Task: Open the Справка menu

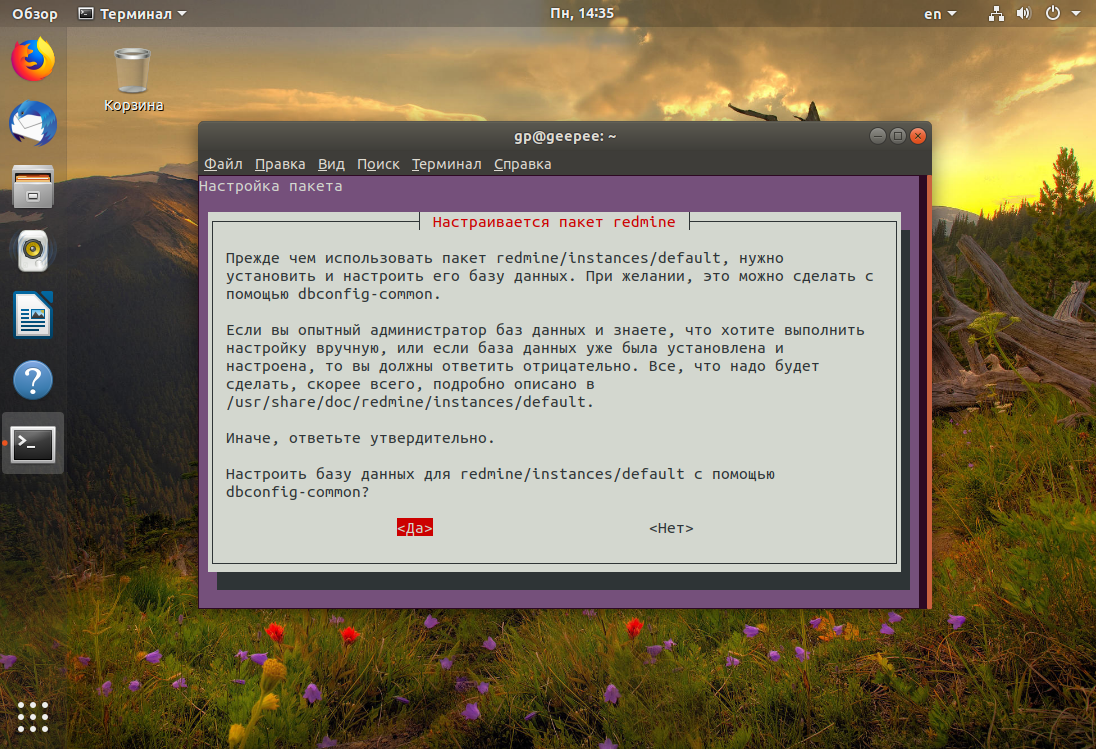Action: click(523, 163)
